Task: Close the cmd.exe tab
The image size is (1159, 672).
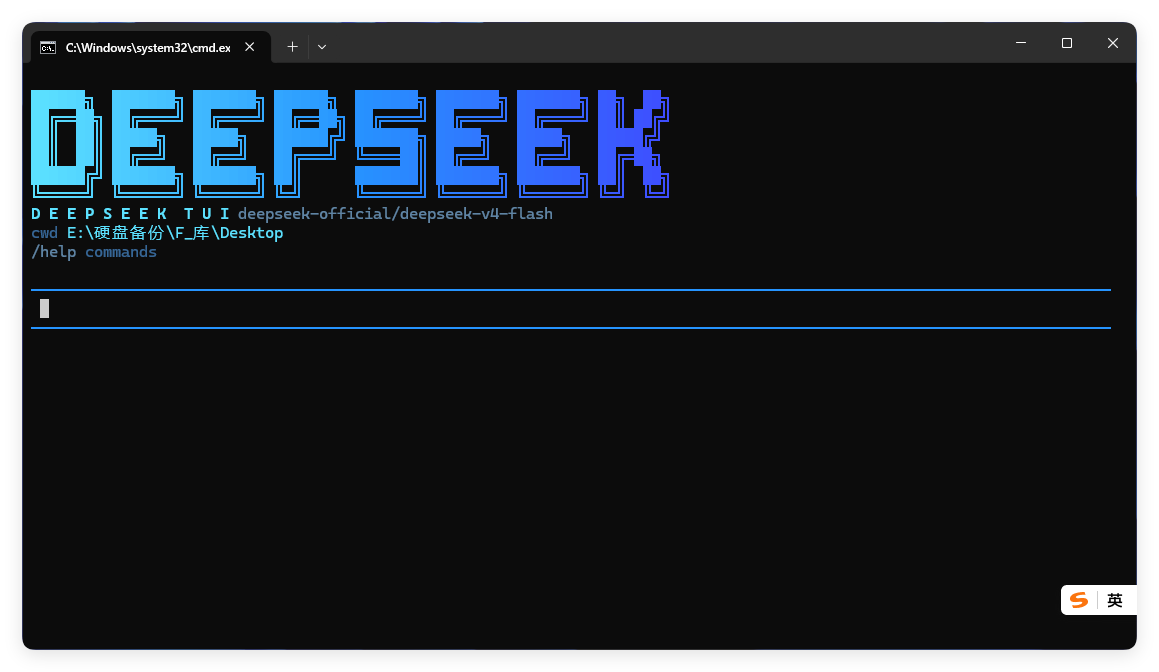Action: tap(250, 47)
